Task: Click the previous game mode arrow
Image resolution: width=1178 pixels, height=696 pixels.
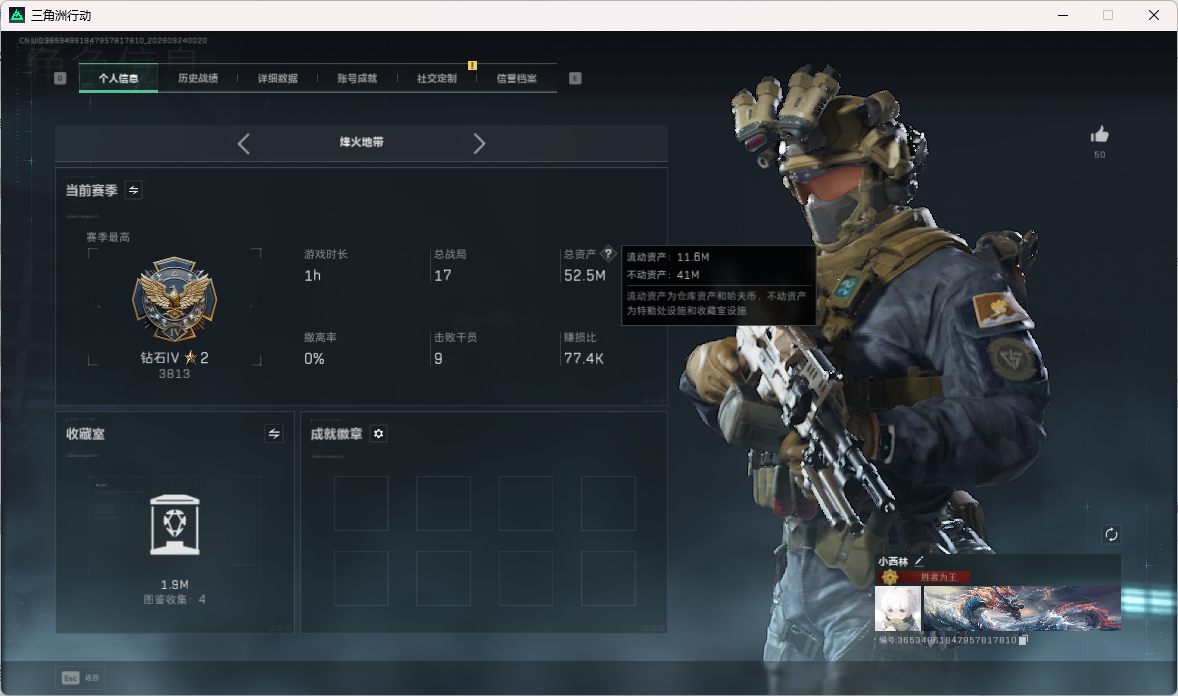Action: click(243, 144)
